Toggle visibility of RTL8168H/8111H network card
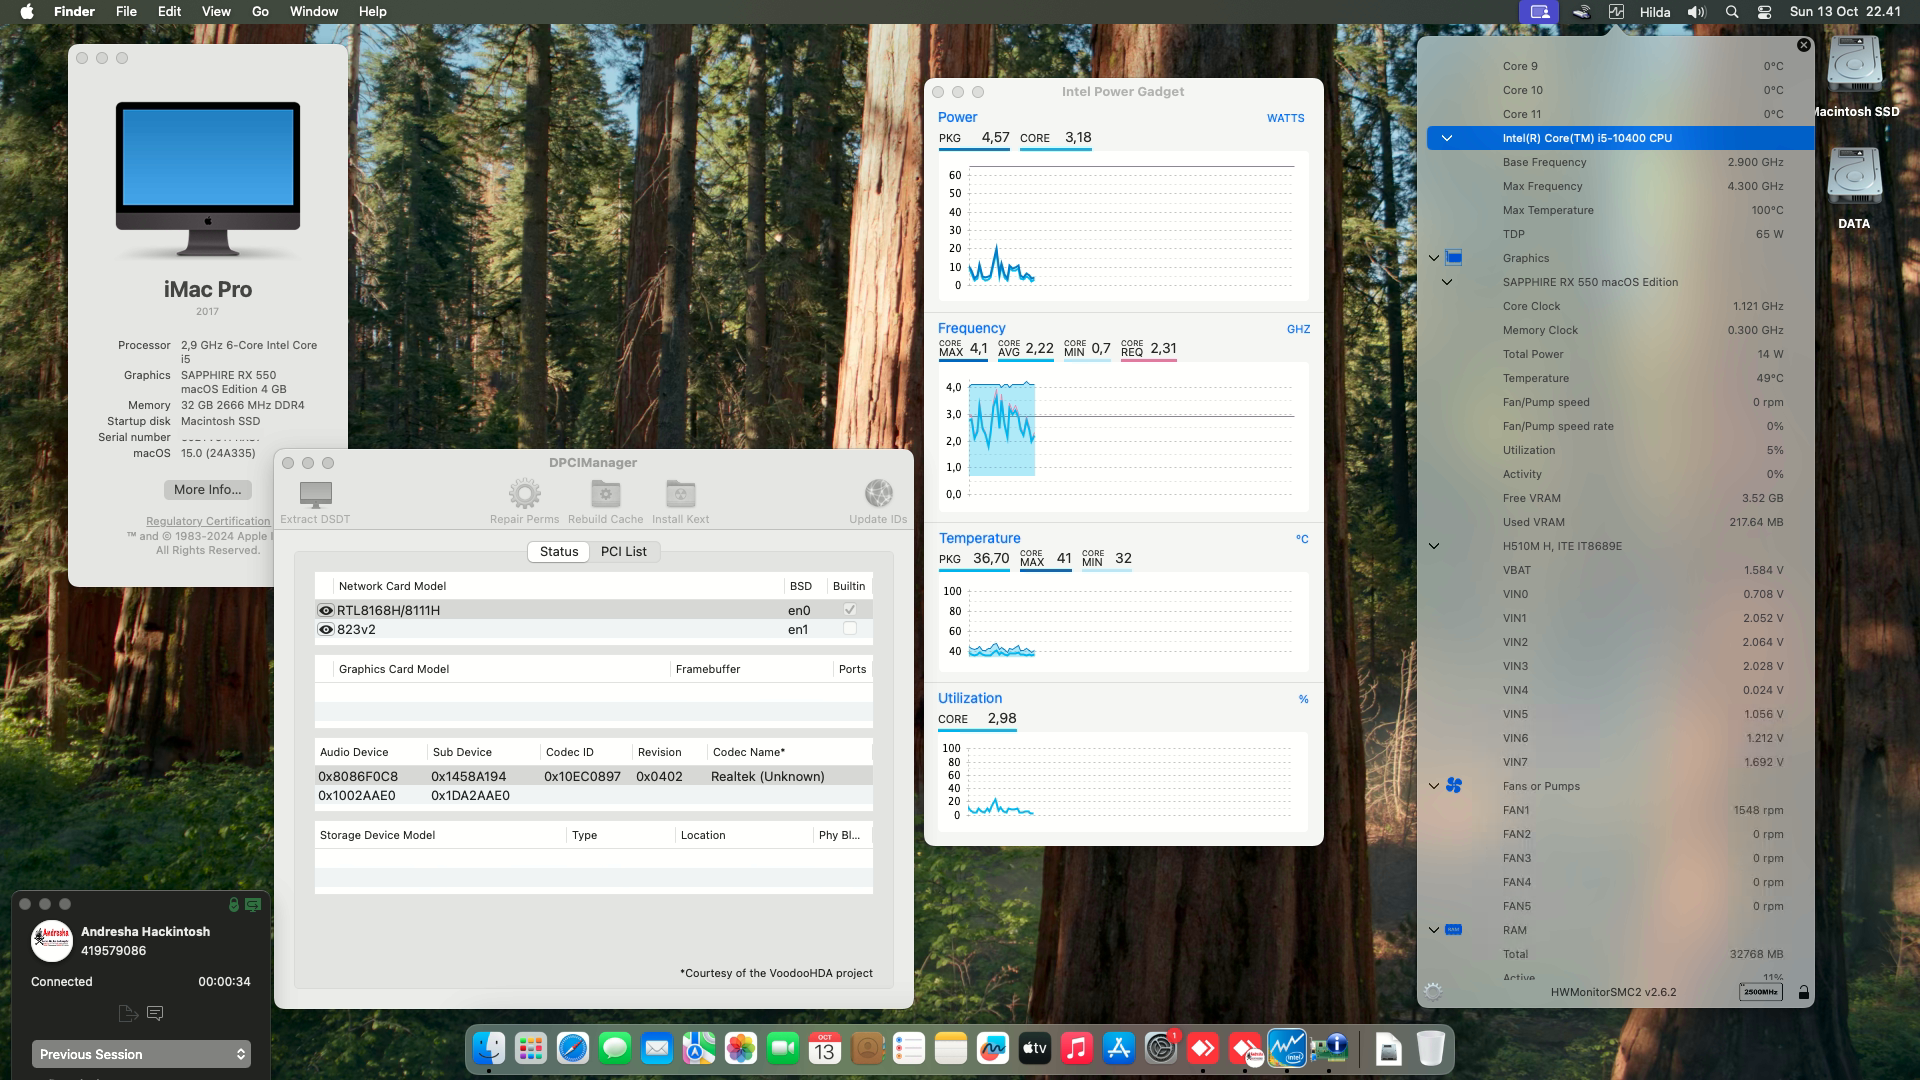The height and width of the screenshot is (1080, 1920). coord(325,609)
